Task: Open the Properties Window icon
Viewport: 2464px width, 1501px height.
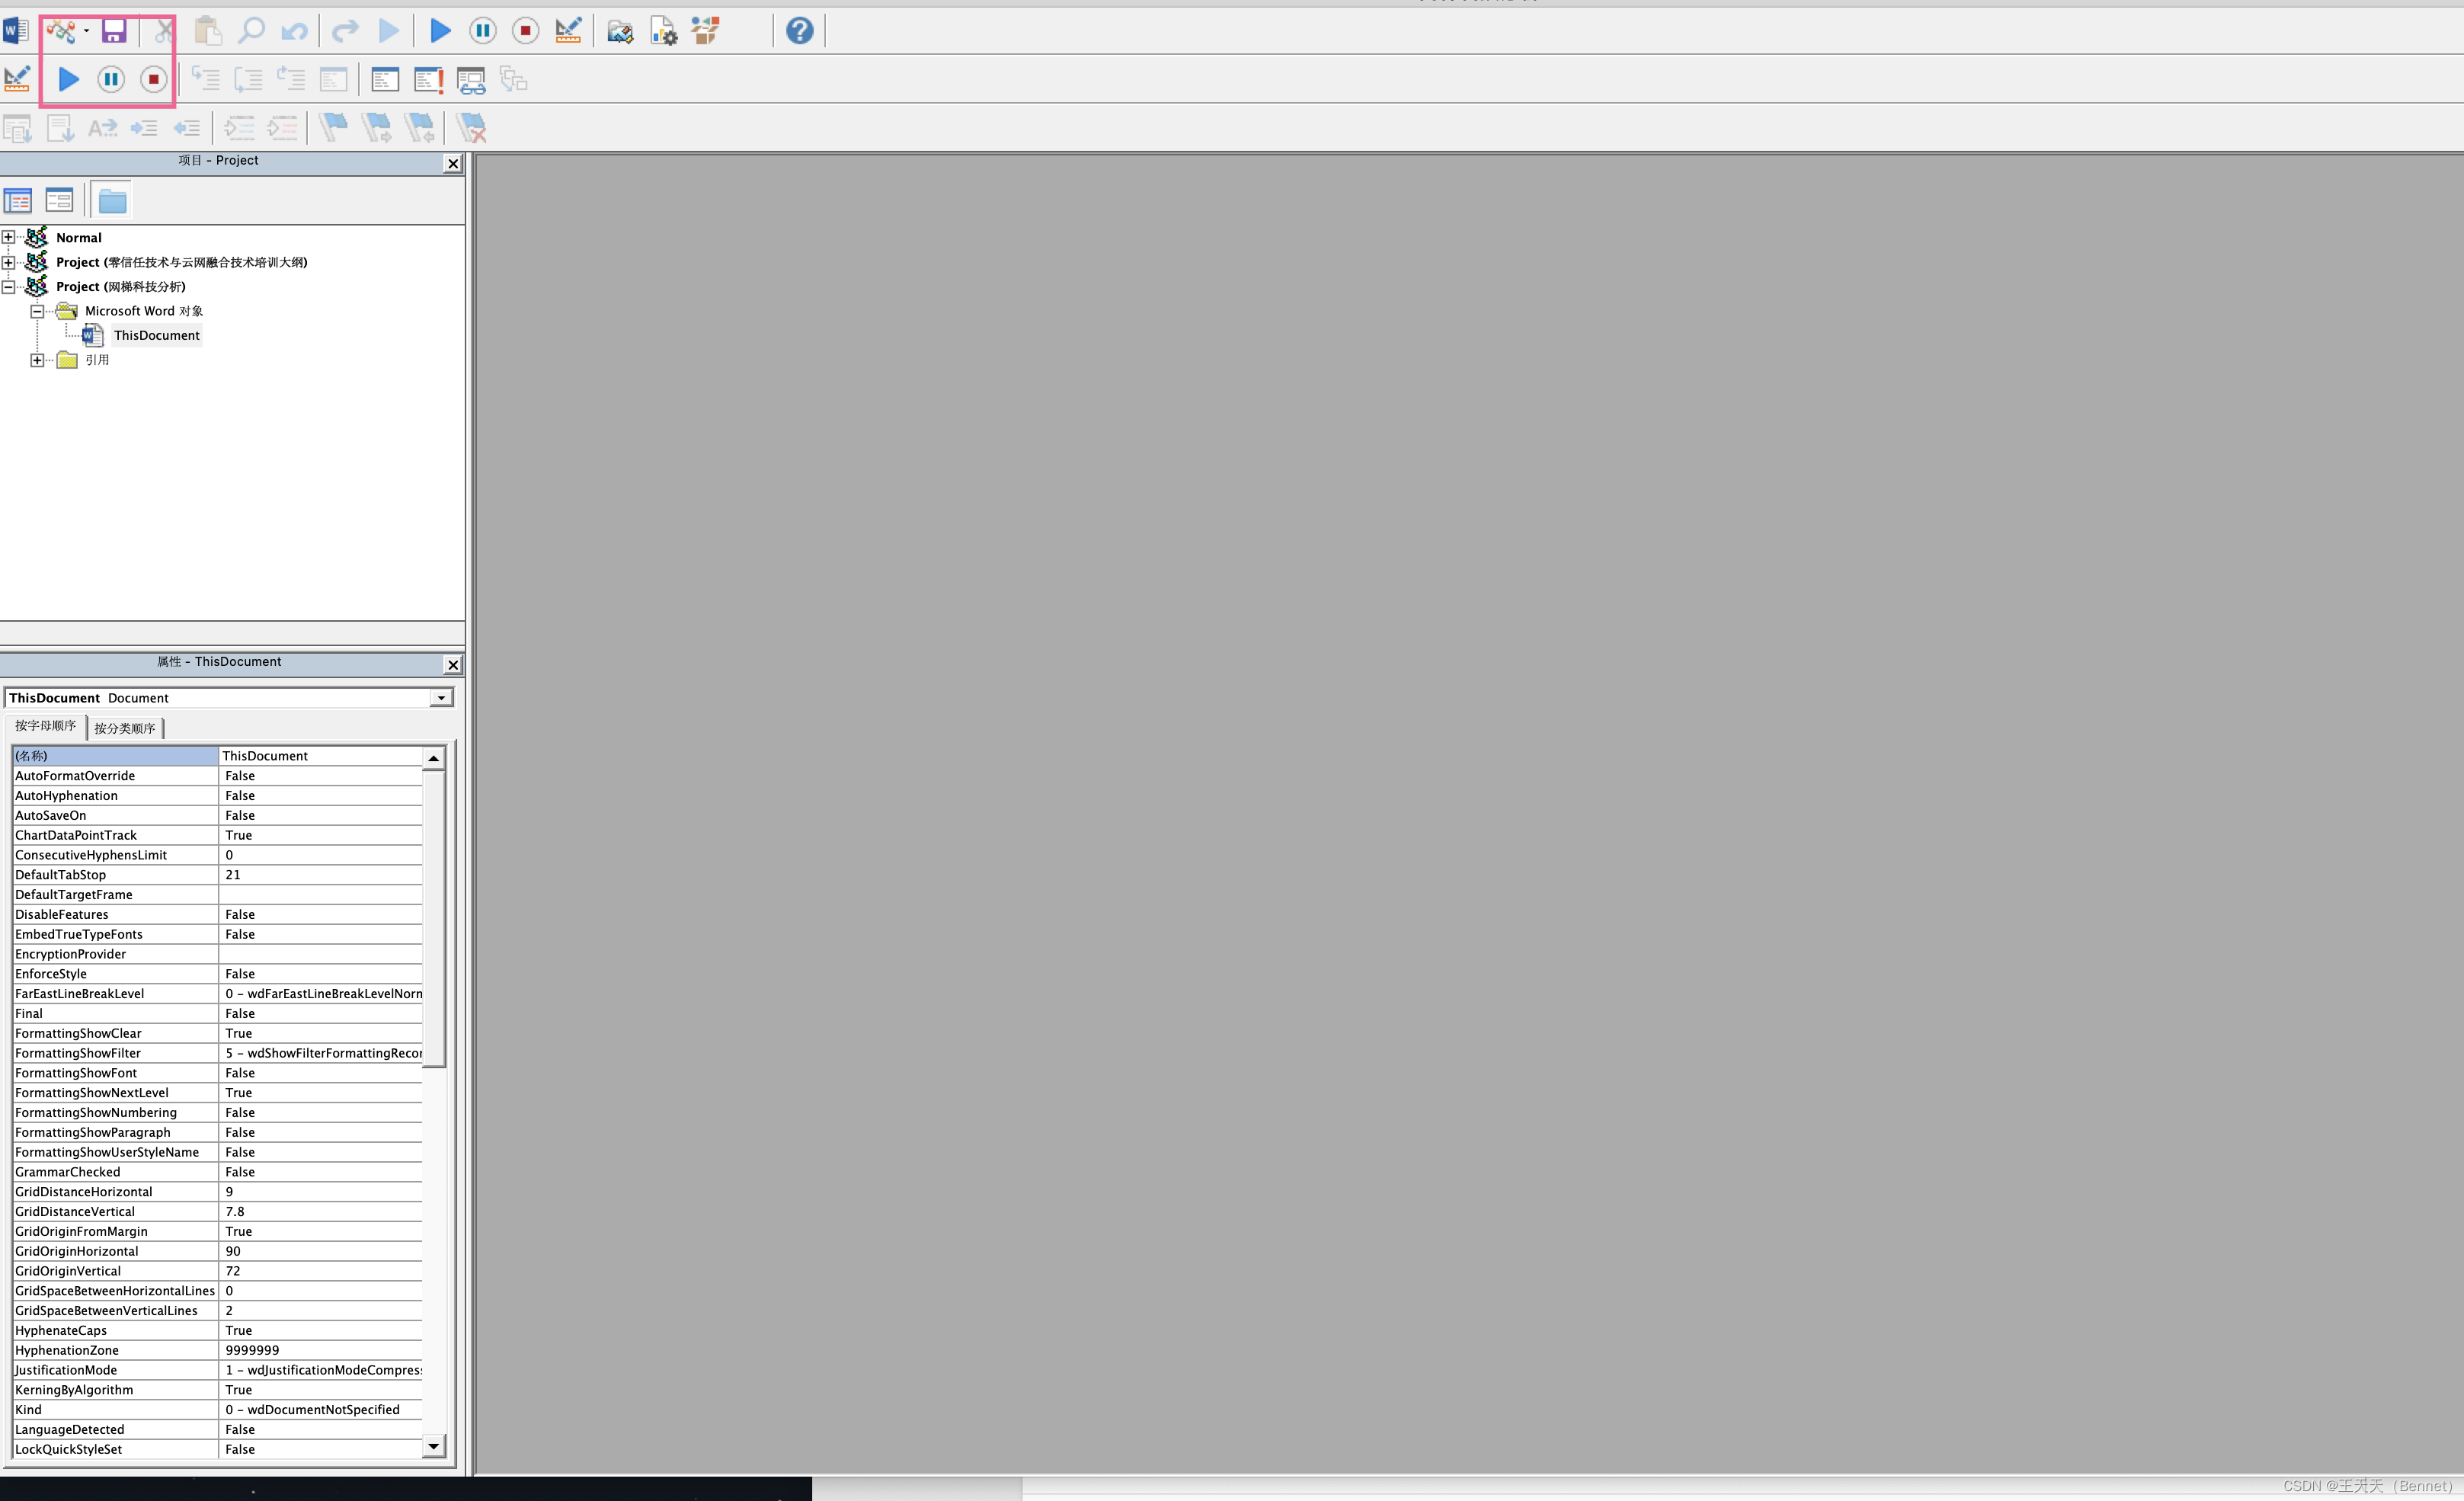Action: 663,31
